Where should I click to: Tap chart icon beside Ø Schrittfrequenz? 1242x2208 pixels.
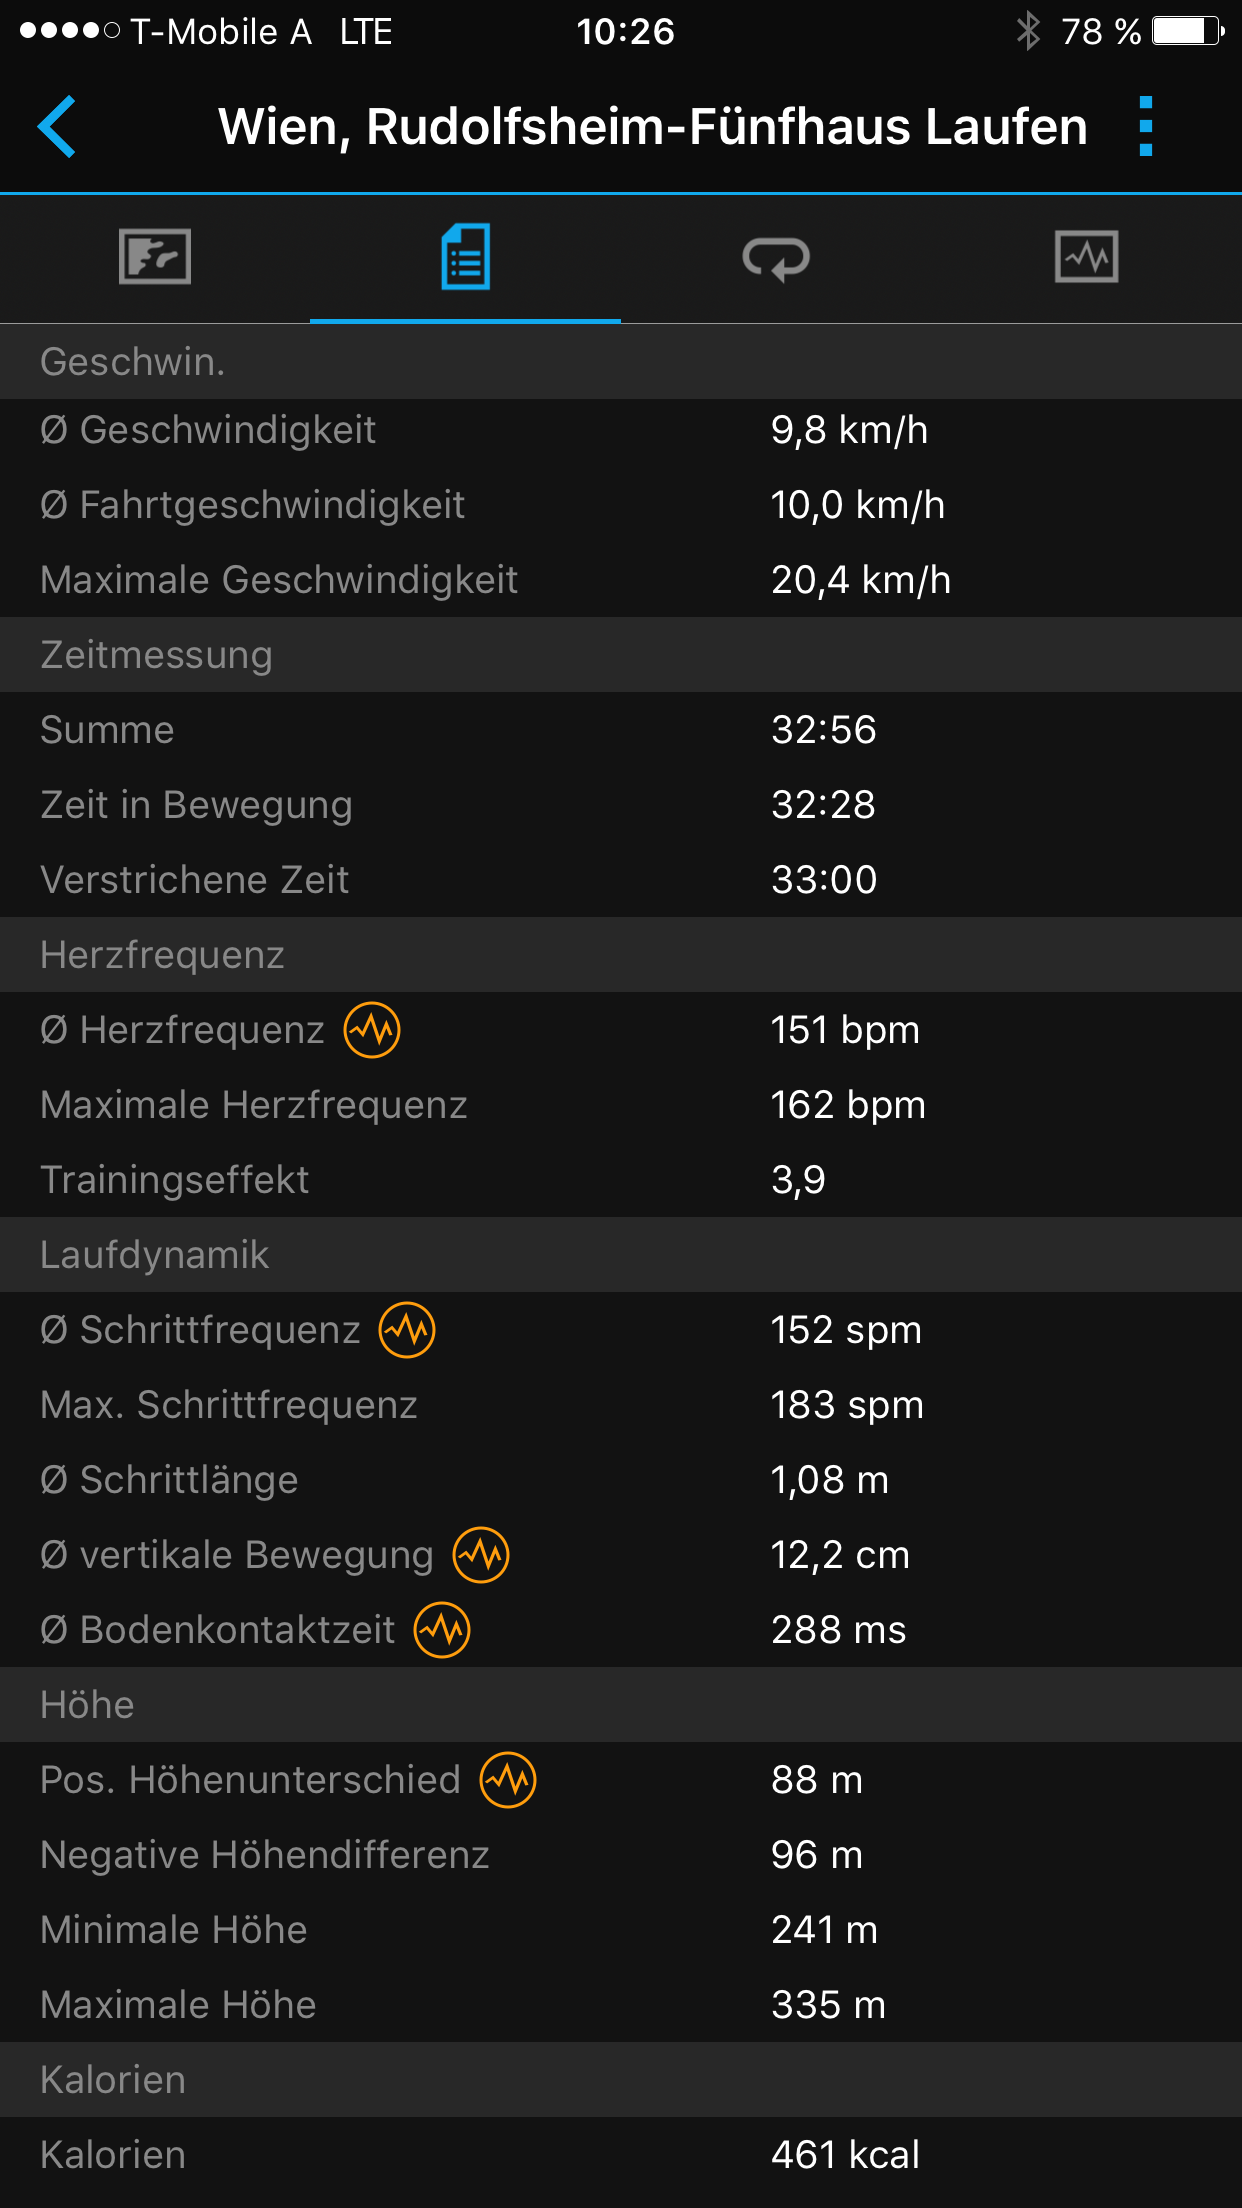coord(407,1330)
